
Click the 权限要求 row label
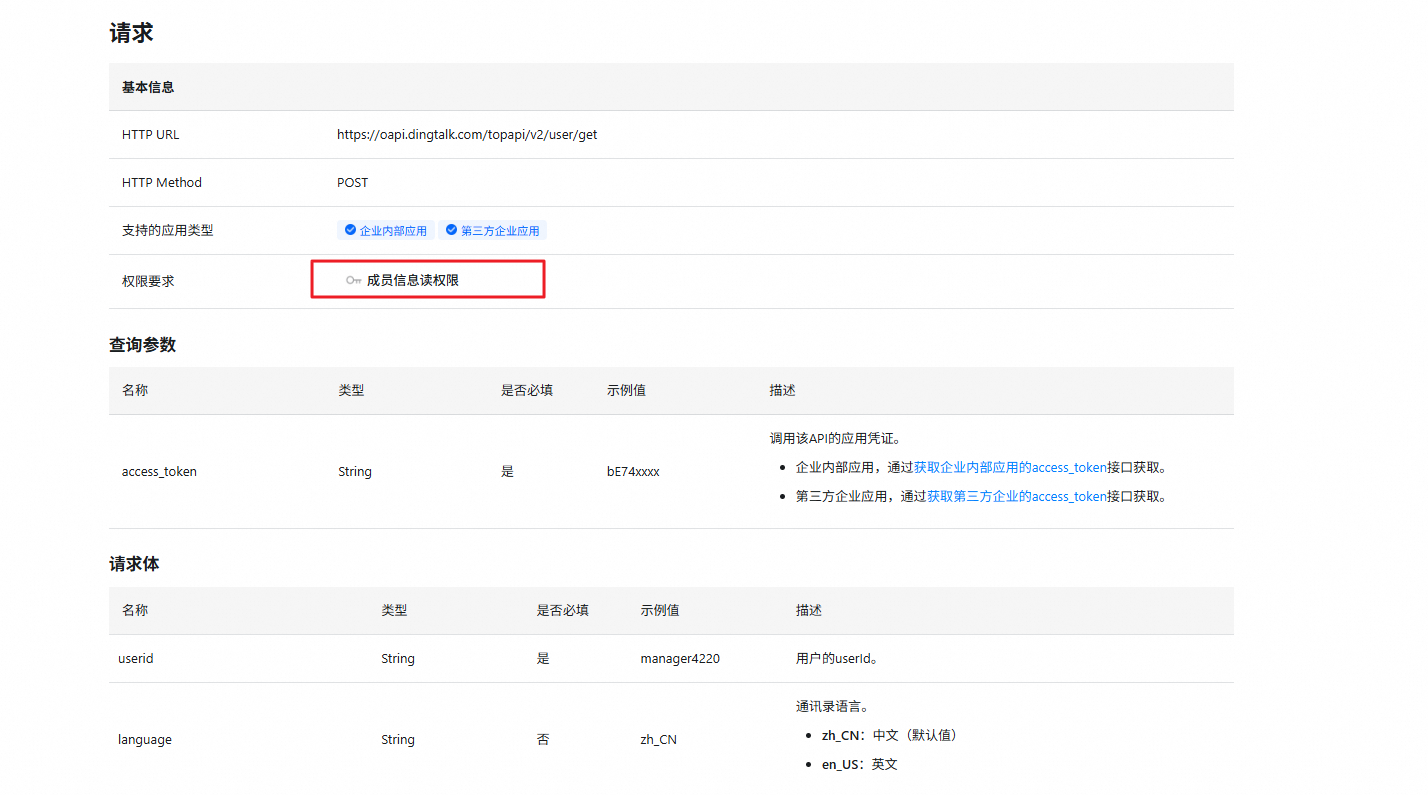tap(148, 281)
